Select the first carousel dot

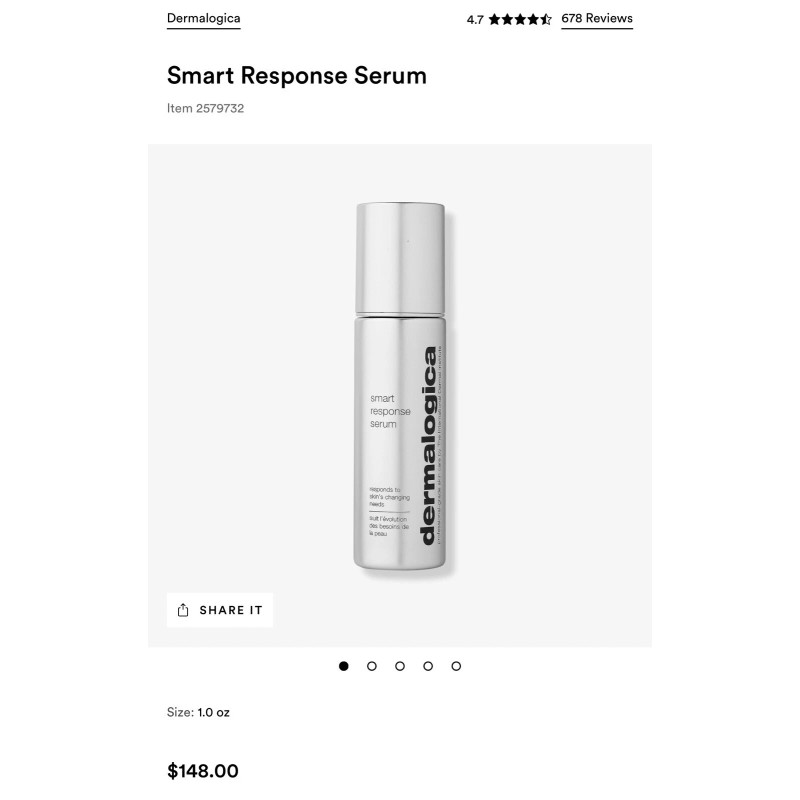pos(344,666)
